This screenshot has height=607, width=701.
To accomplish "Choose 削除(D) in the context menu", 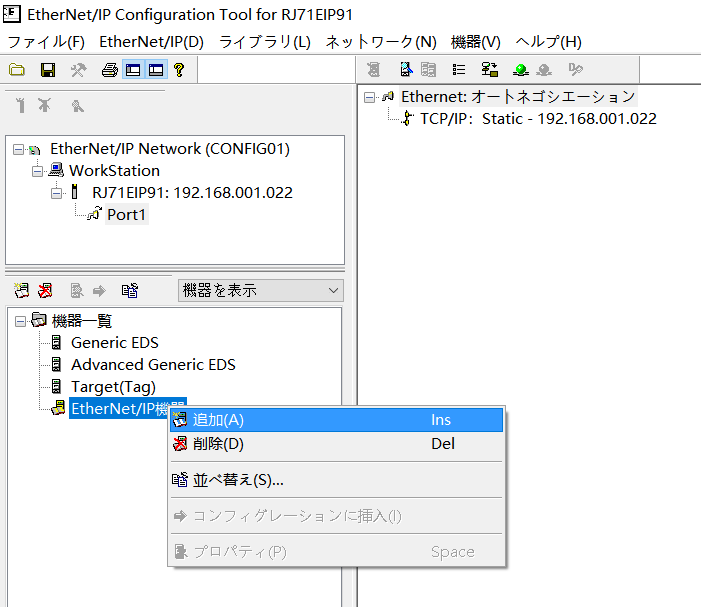I will 337,444.
